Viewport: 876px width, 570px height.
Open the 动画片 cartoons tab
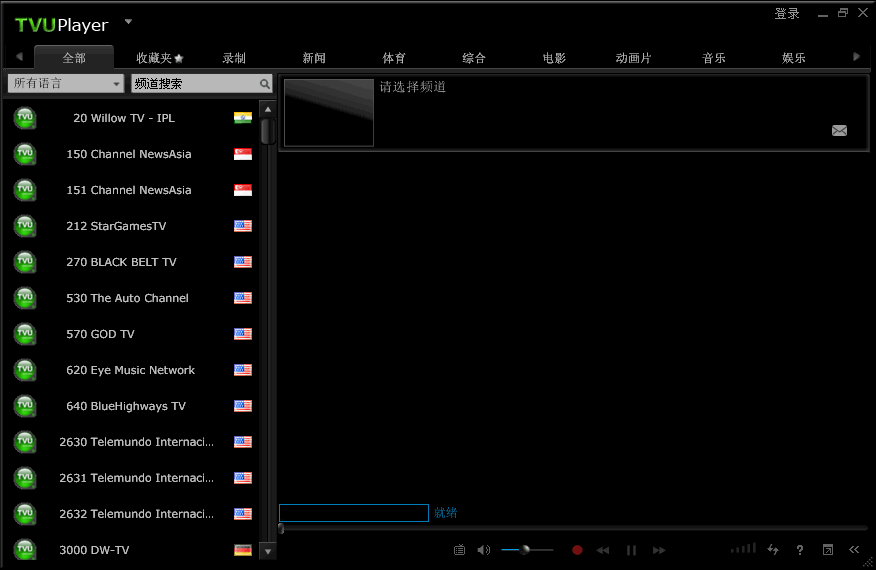click(634, 58)
